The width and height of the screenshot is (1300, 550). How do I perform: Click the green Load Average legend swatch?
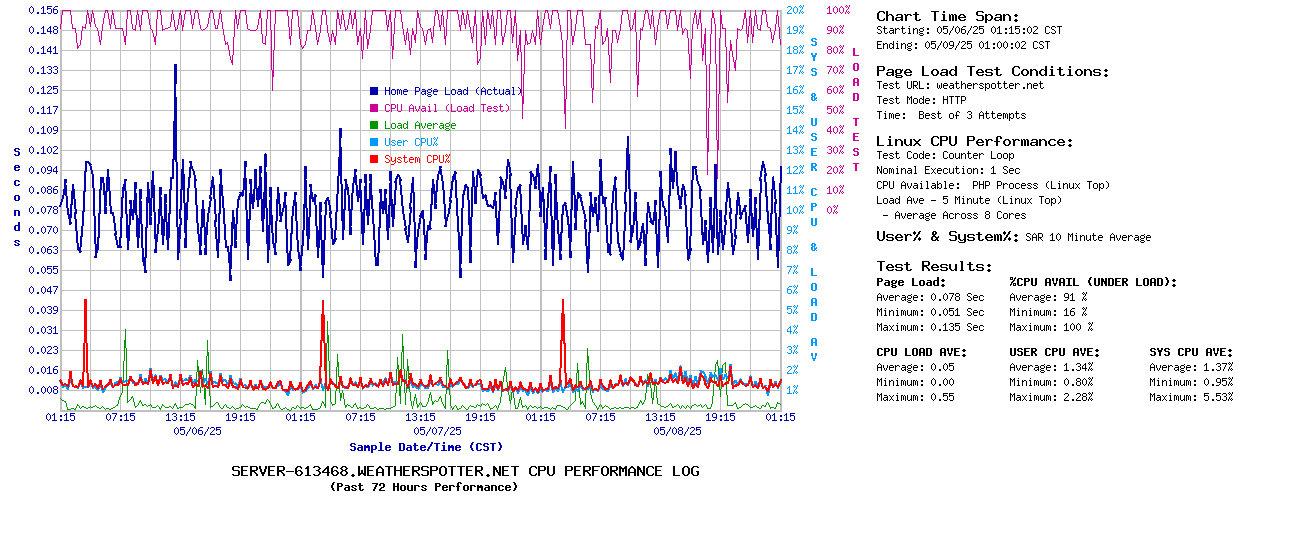[x=374, y=125]
